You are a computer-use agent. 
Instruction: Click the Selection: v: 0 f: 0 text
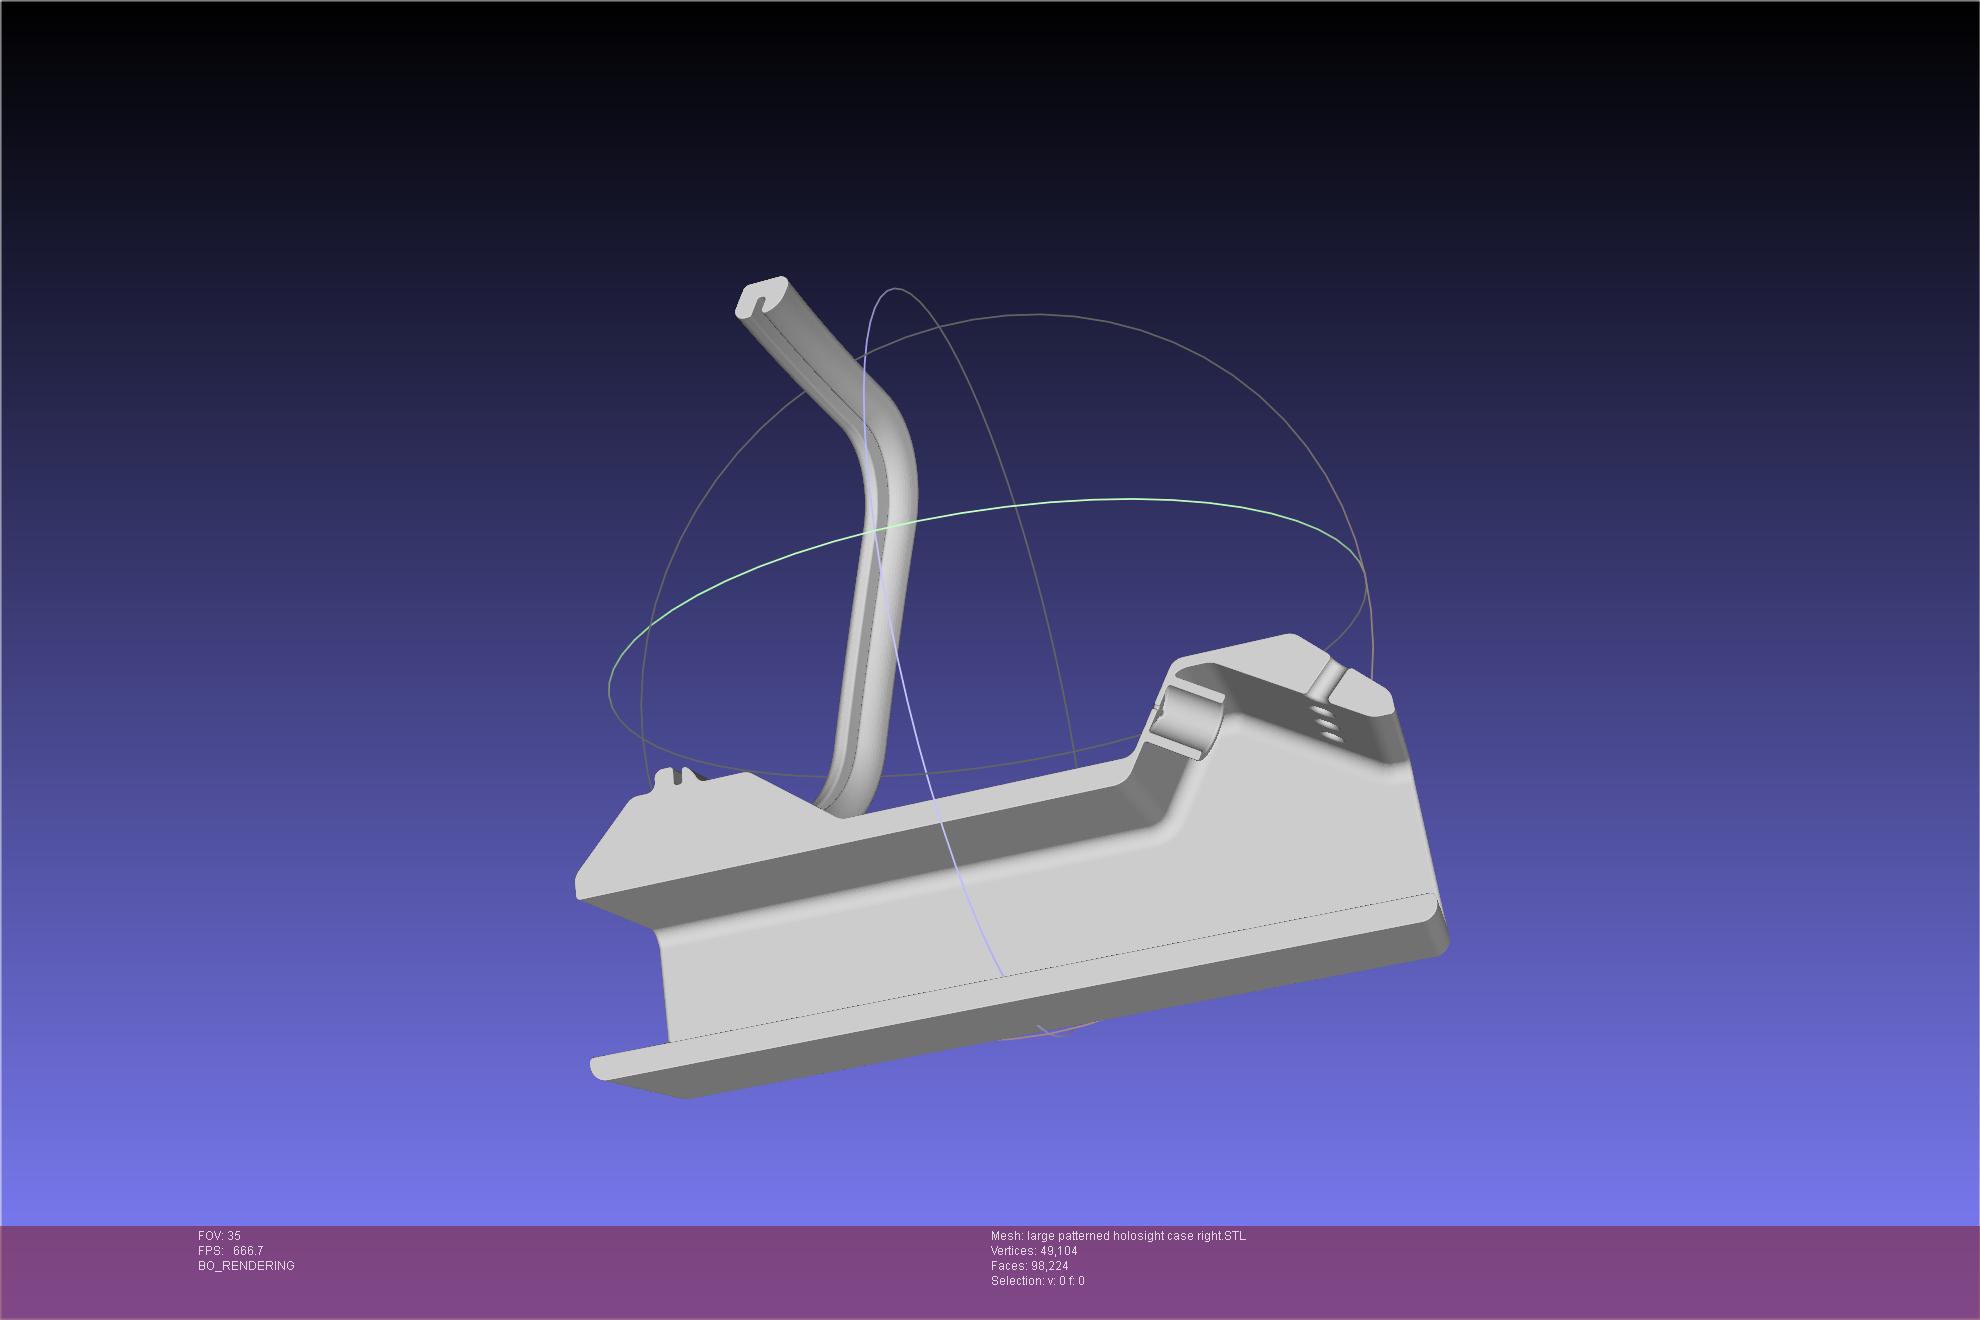(1037, 1281)
